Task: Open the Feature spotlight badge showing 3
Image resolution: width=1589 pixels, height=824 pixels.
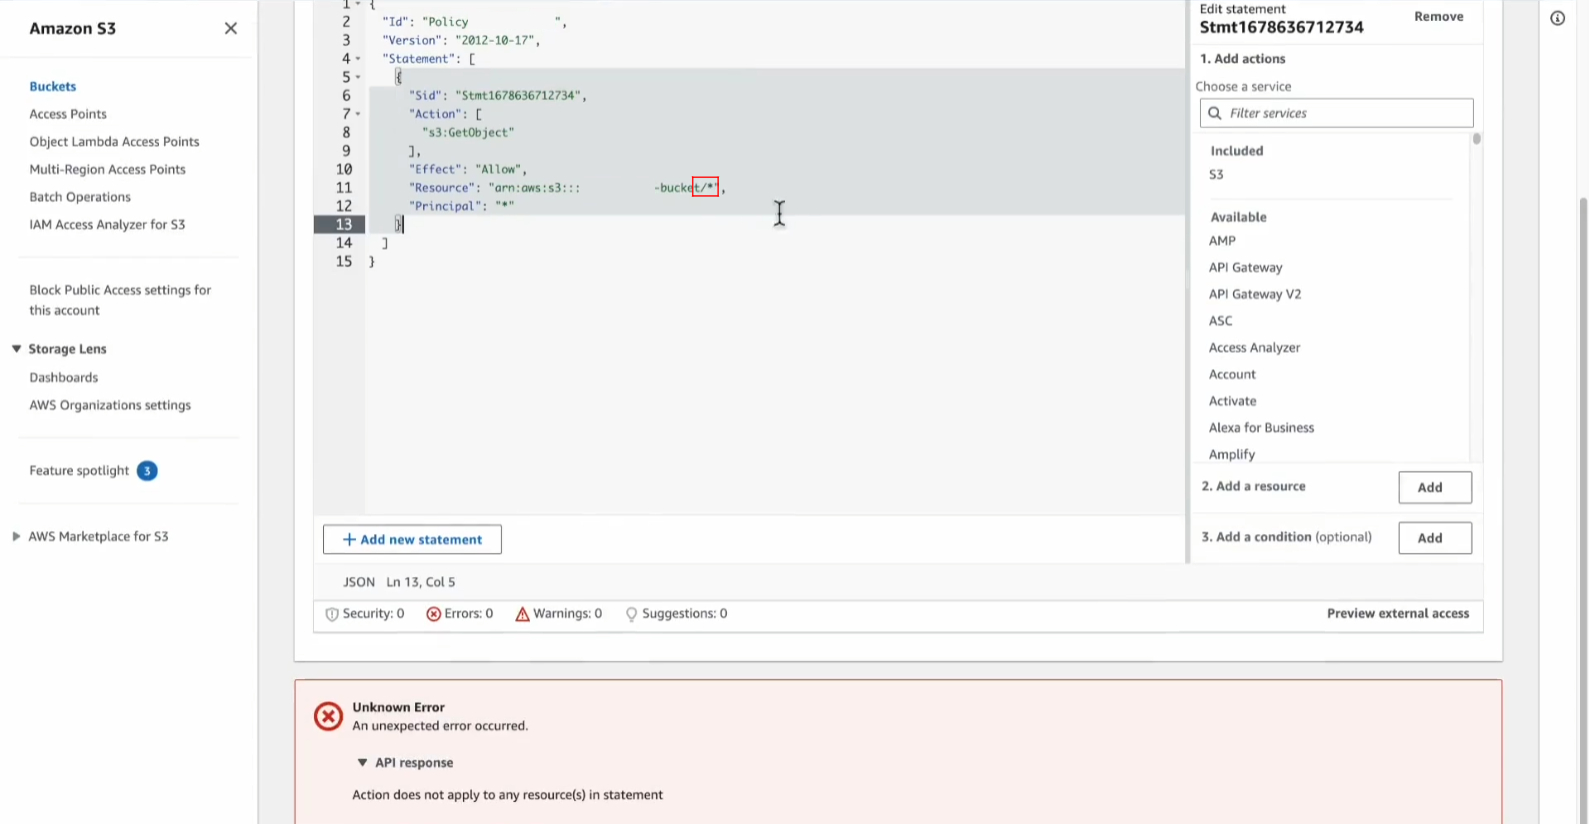Action: [x=147, y=471]
